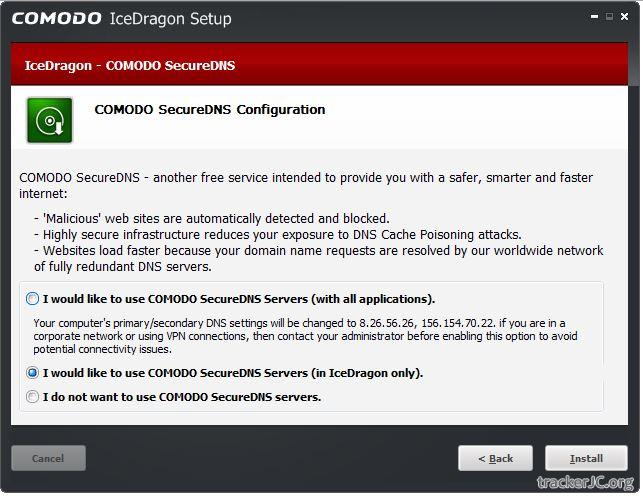Select do not want SecureDNS servers
Viewport: 643px width, 498px height.
[x=33, y=397]
